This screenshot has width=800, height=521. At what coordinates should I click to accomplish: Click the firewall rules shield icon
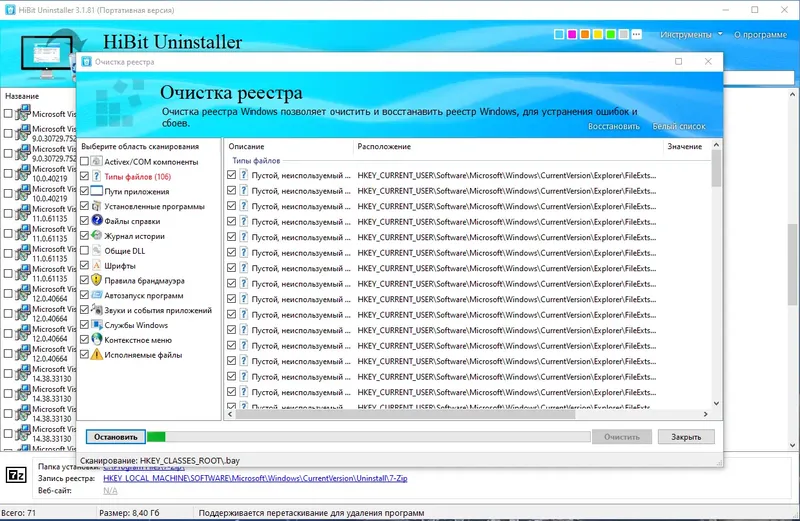[x=96, y=280]
